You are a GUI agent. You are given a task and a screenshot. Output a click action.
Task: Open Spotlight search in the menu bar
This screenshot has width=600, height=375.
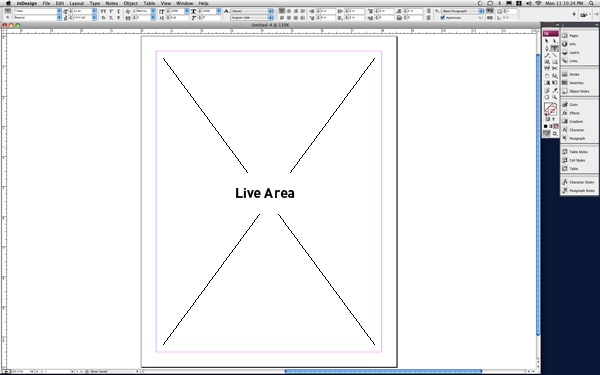[x=592, y=3]
